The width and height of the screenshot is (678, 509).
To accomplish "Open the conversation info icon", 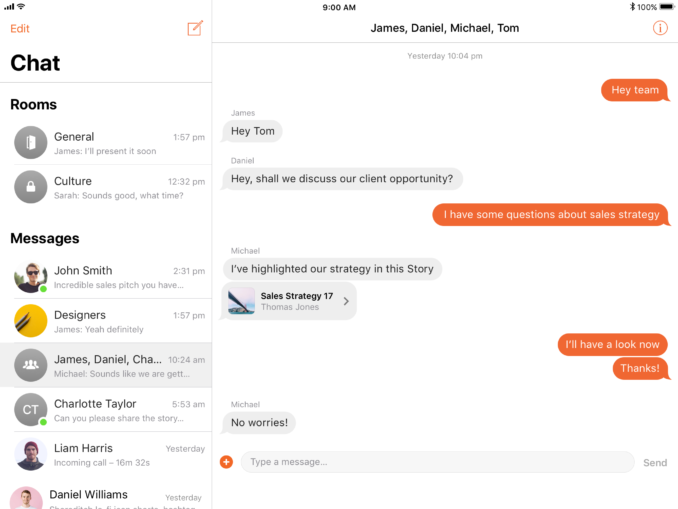I will coord(659,28).
